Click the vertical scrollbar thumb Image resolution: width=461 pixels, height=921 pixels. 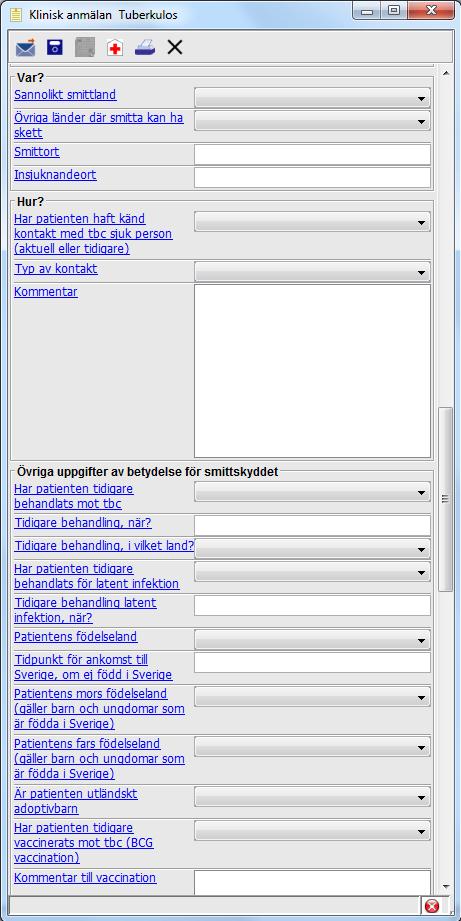(446, 499)
